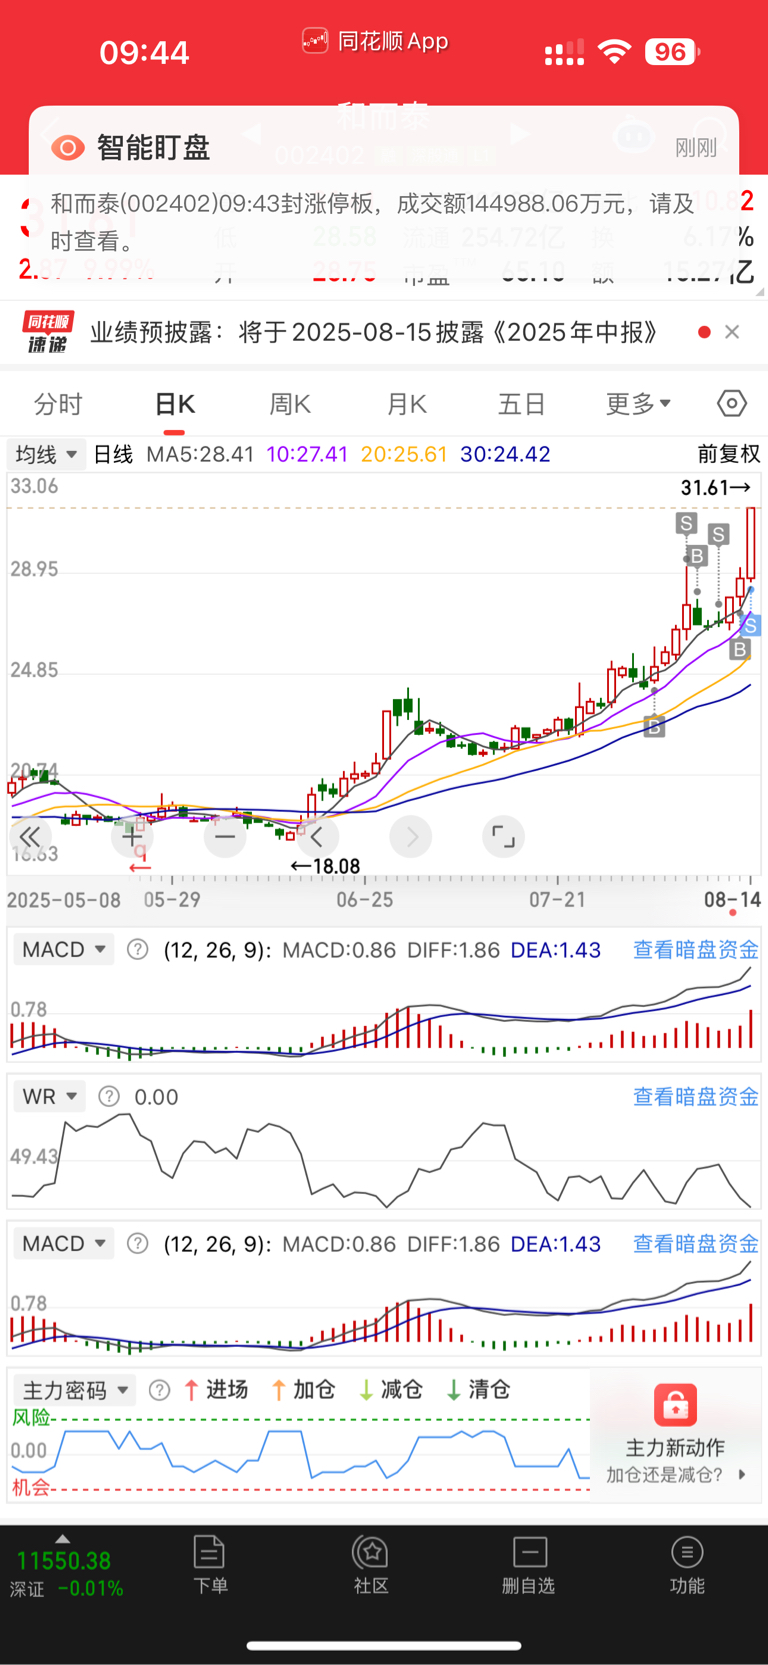Image resolution: width=768 pixels, height=1665 pixels.
Task: Jump to earliest data double-chevron
Action: [x=30, y=837]
